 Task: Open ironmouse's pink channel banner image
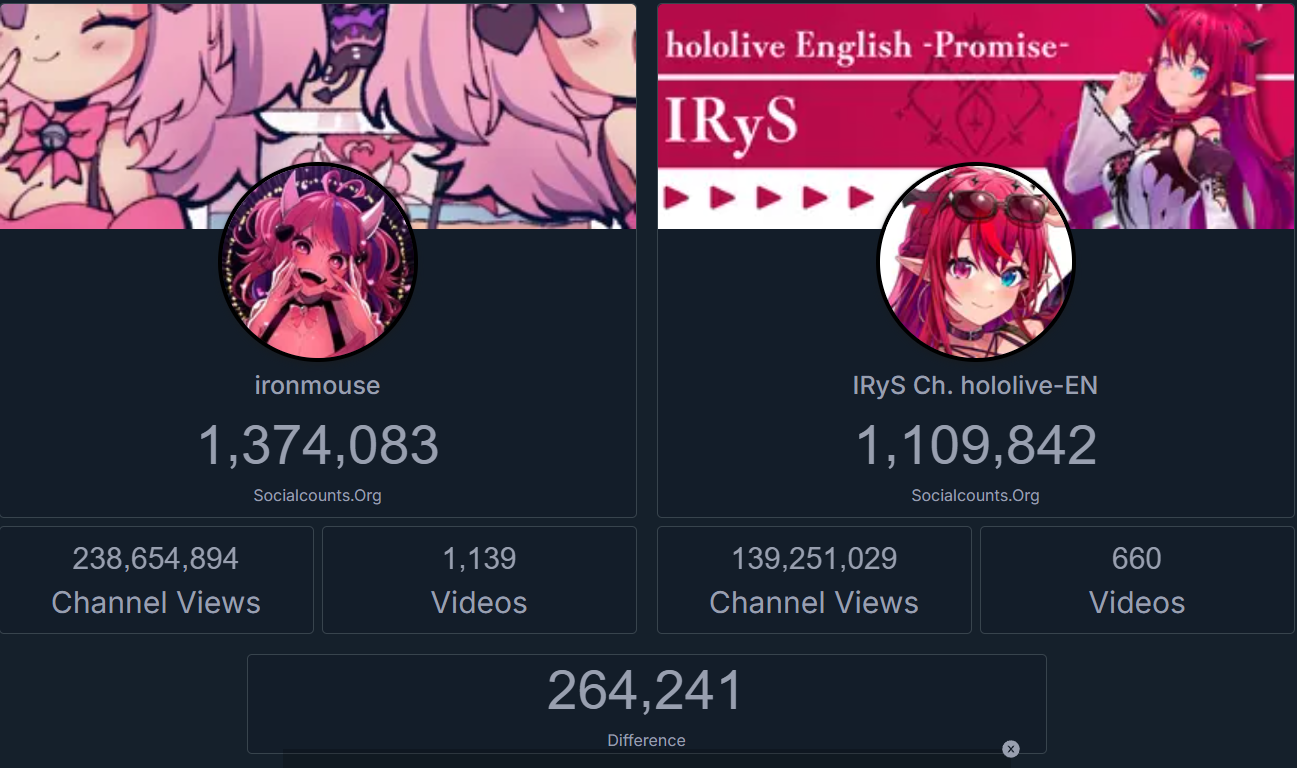pyautogui.click(x=318, y=116)
